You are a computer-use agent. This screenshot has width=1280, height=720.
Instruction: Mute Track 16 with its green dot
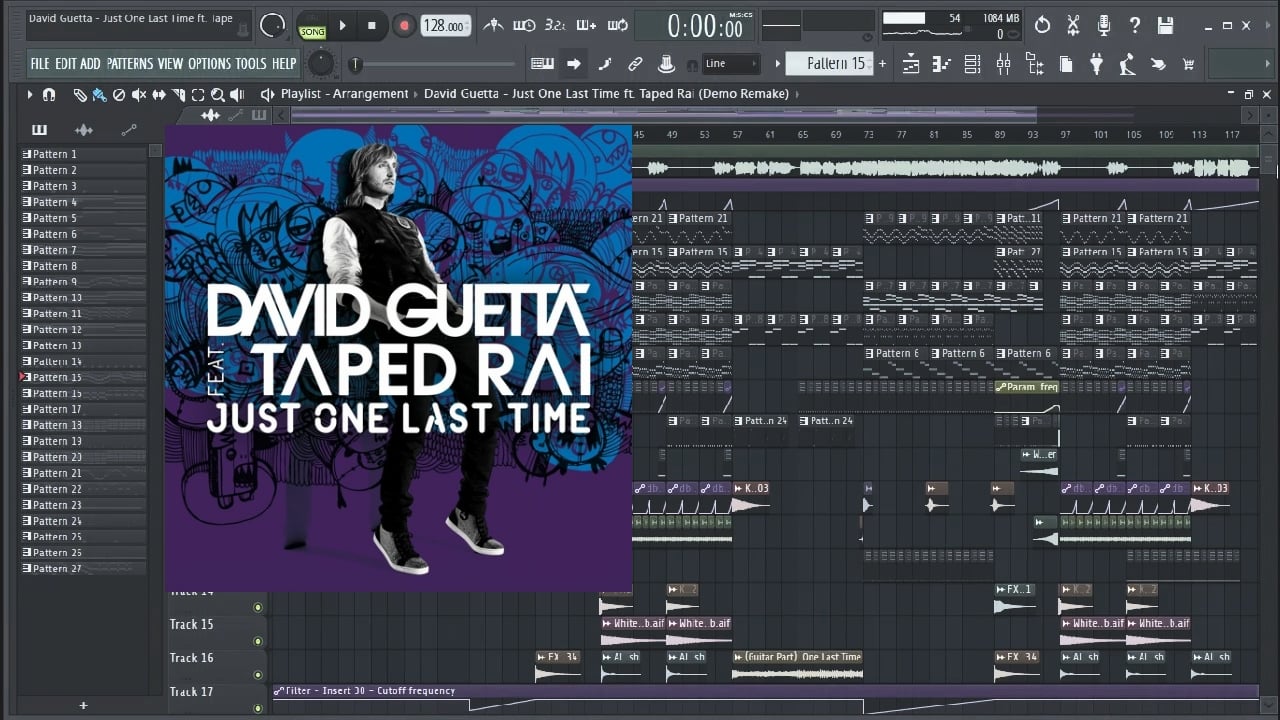point(258,675)
